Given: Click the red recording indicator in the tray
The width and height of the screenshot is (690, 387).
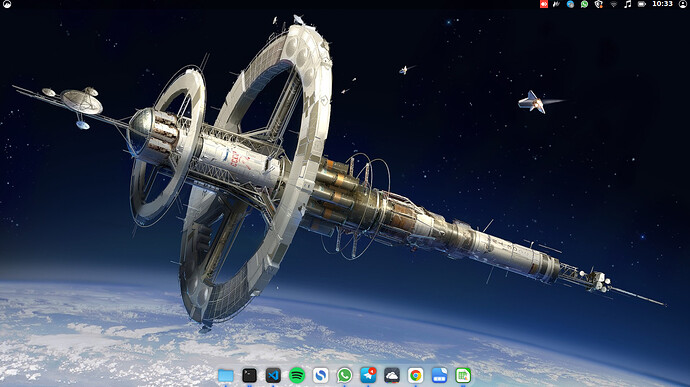Looking at the screenshot, I should pyautogui.click(x=544, y=4).
